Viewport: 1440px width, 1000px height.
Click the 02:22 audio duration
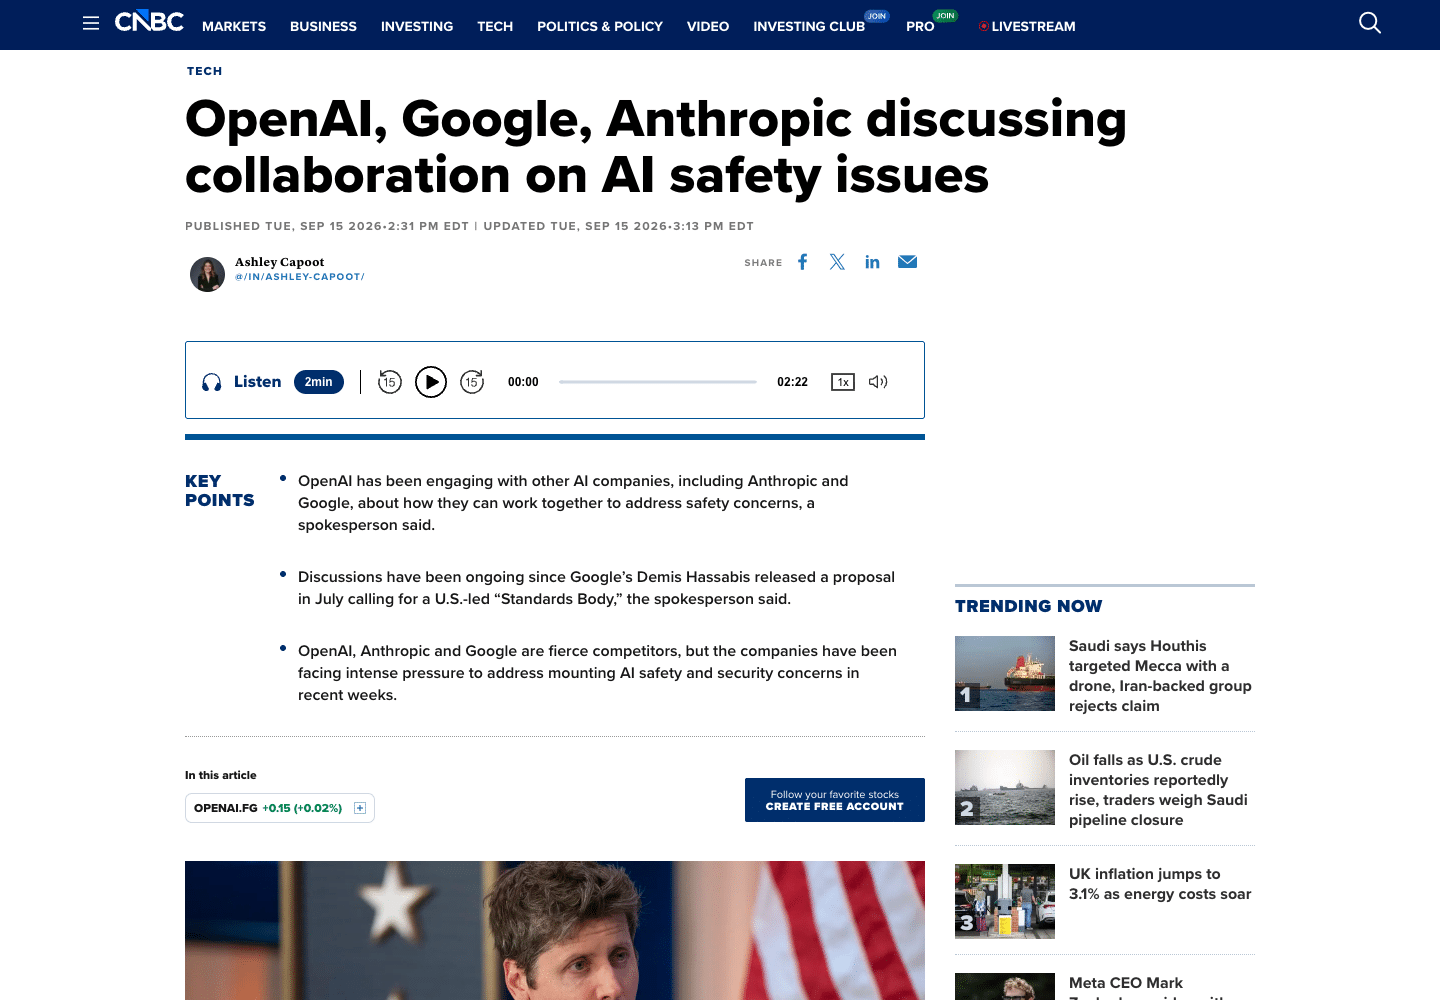pyautogui.click(x=792, y=382)
